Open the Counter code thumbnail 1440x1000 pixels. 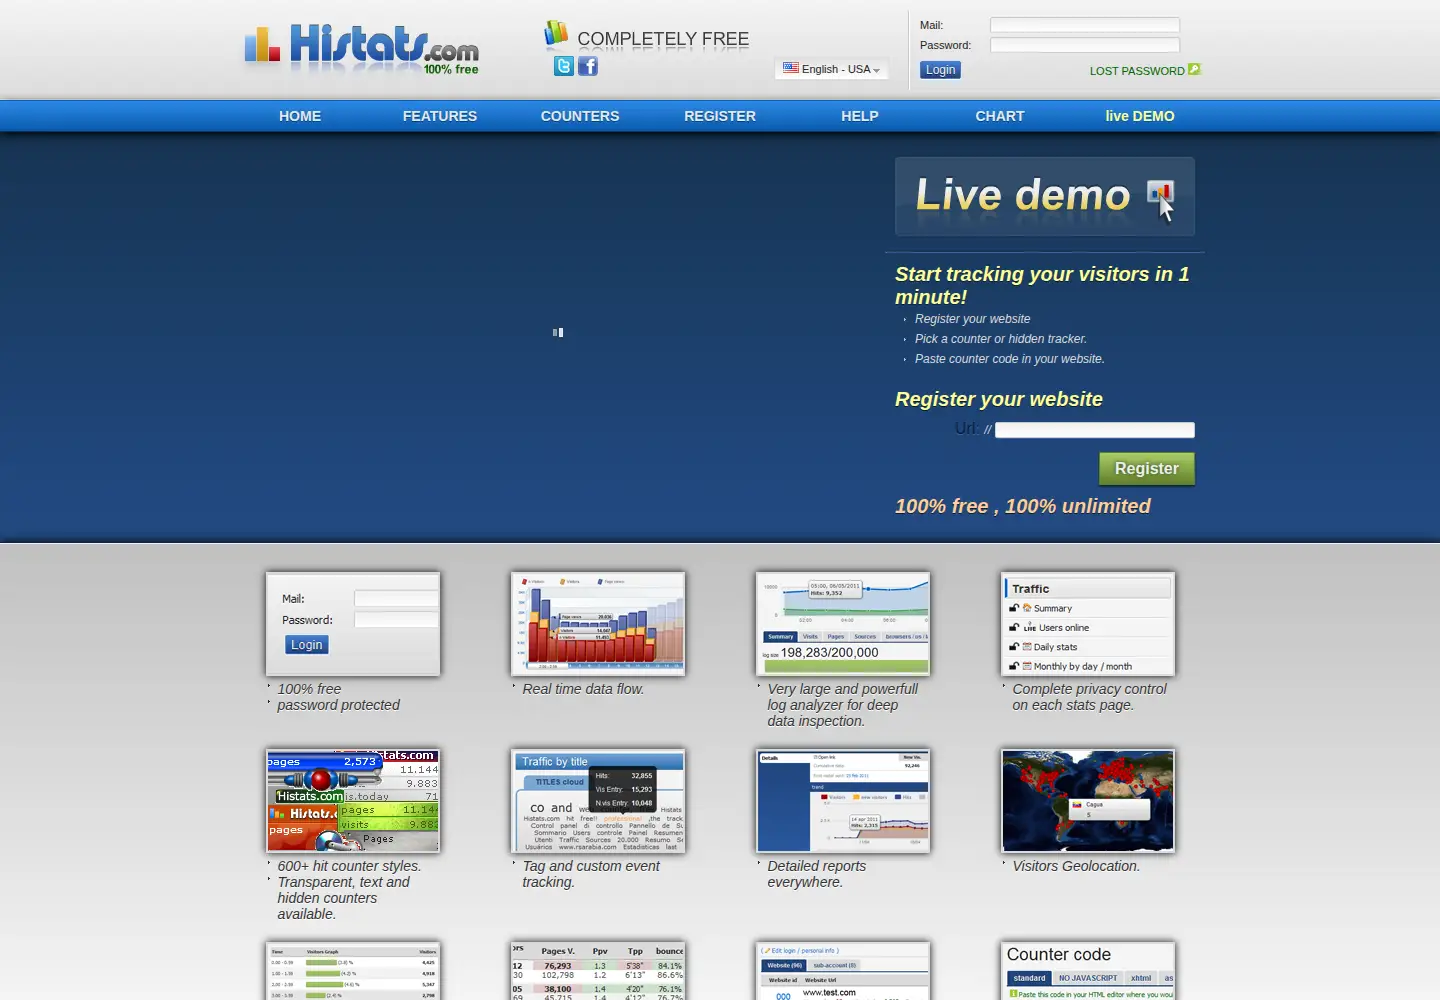click(1088, 970)
